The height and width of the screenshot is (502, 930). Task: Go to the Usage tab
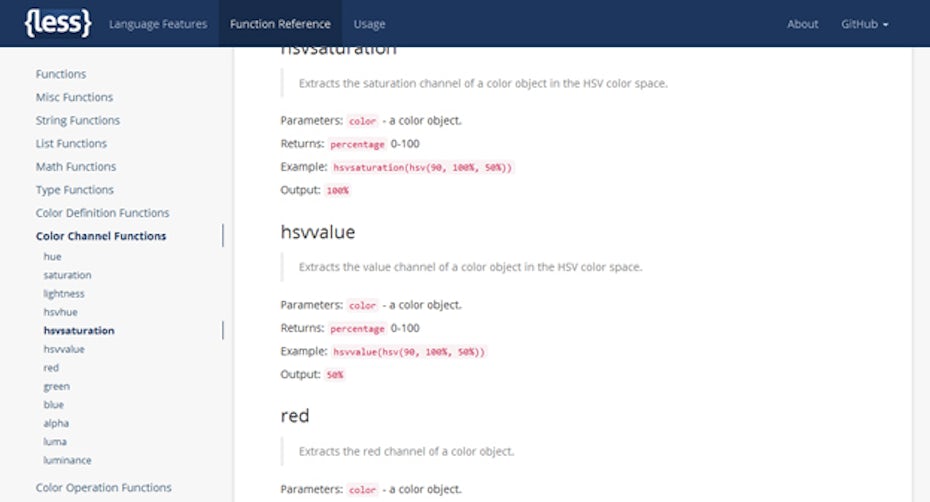pos(369,24)
